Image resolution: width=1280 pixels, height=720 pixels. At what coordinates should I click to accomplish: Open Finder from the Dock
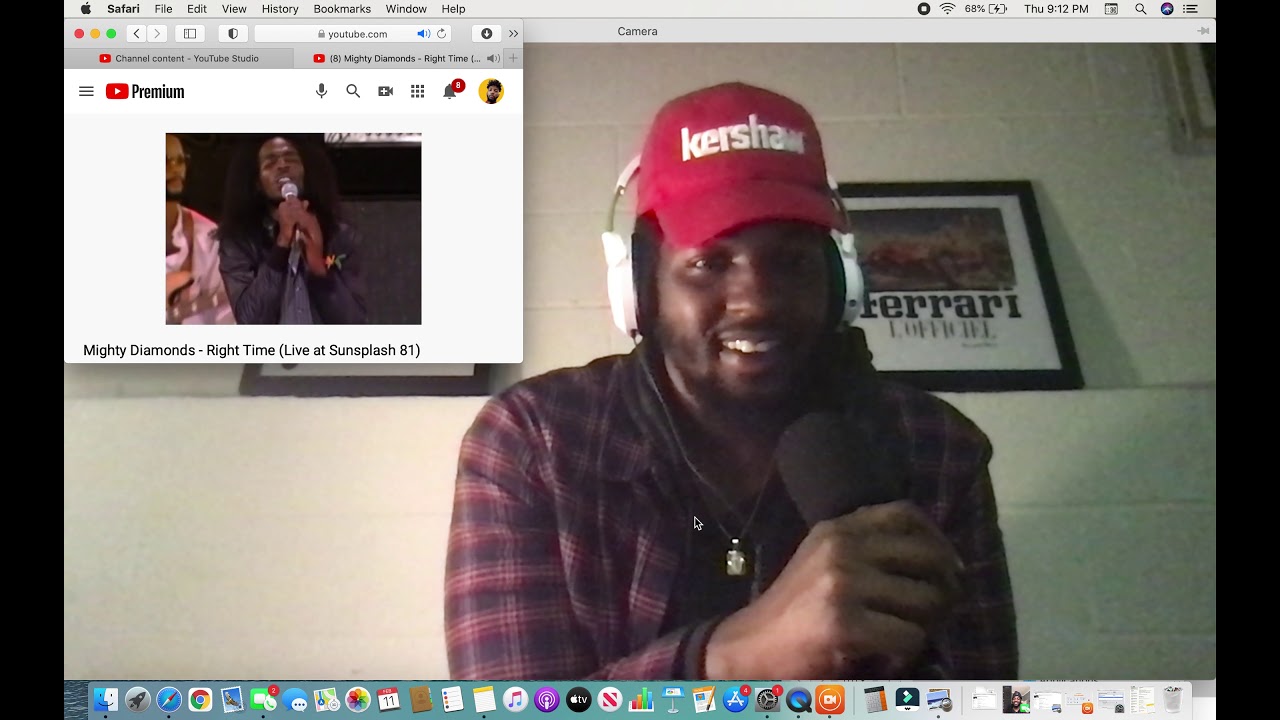click(x=106, y=700)
